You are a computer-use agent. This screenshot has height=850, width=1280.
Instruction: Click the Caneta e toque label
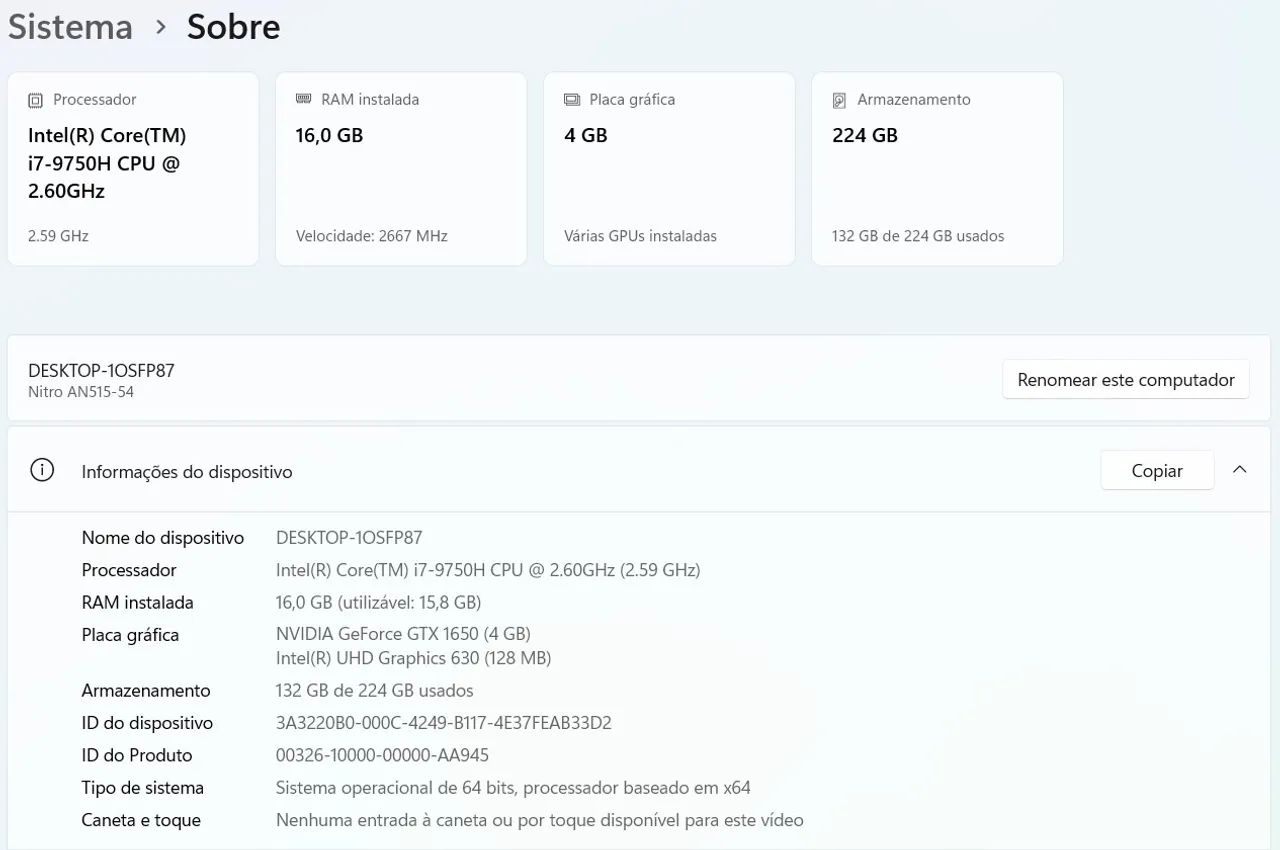point(141,820)
